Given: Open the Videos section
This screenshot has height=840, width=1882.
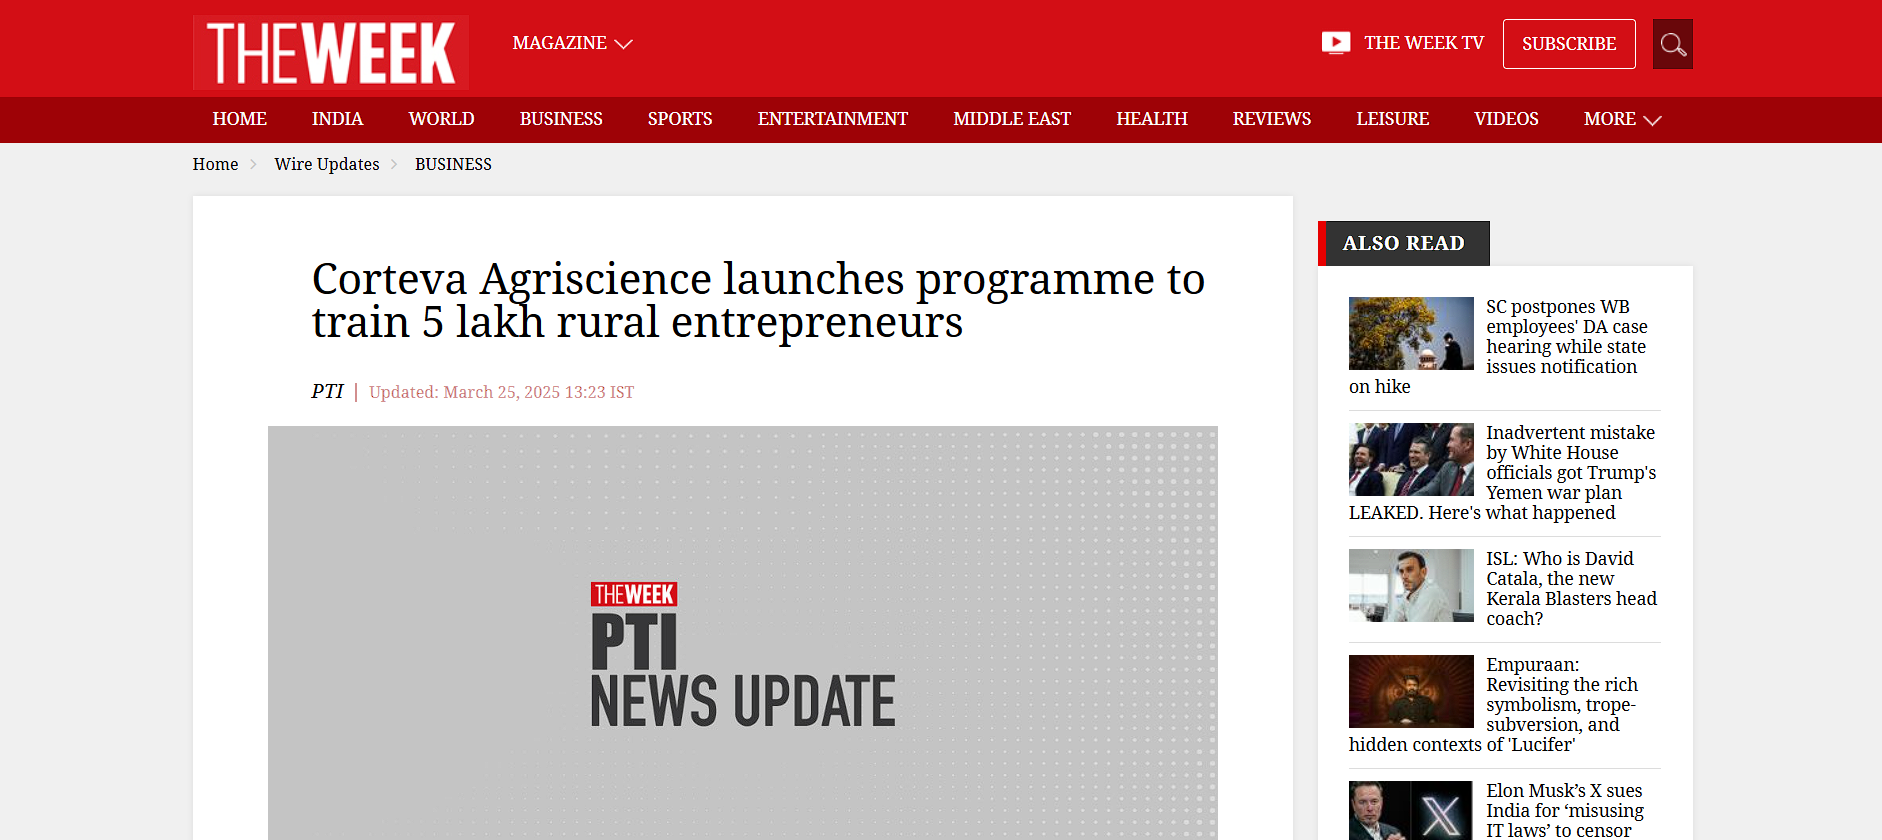Looking at the screenshot, I should 1506,119.
